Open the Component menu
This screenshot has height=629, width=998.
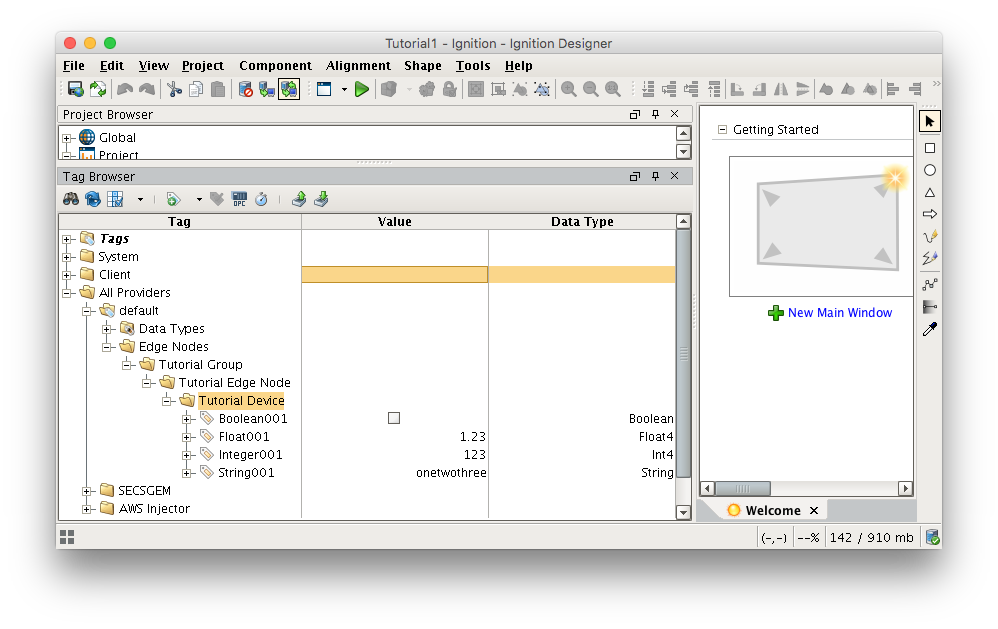coord(275,66)
